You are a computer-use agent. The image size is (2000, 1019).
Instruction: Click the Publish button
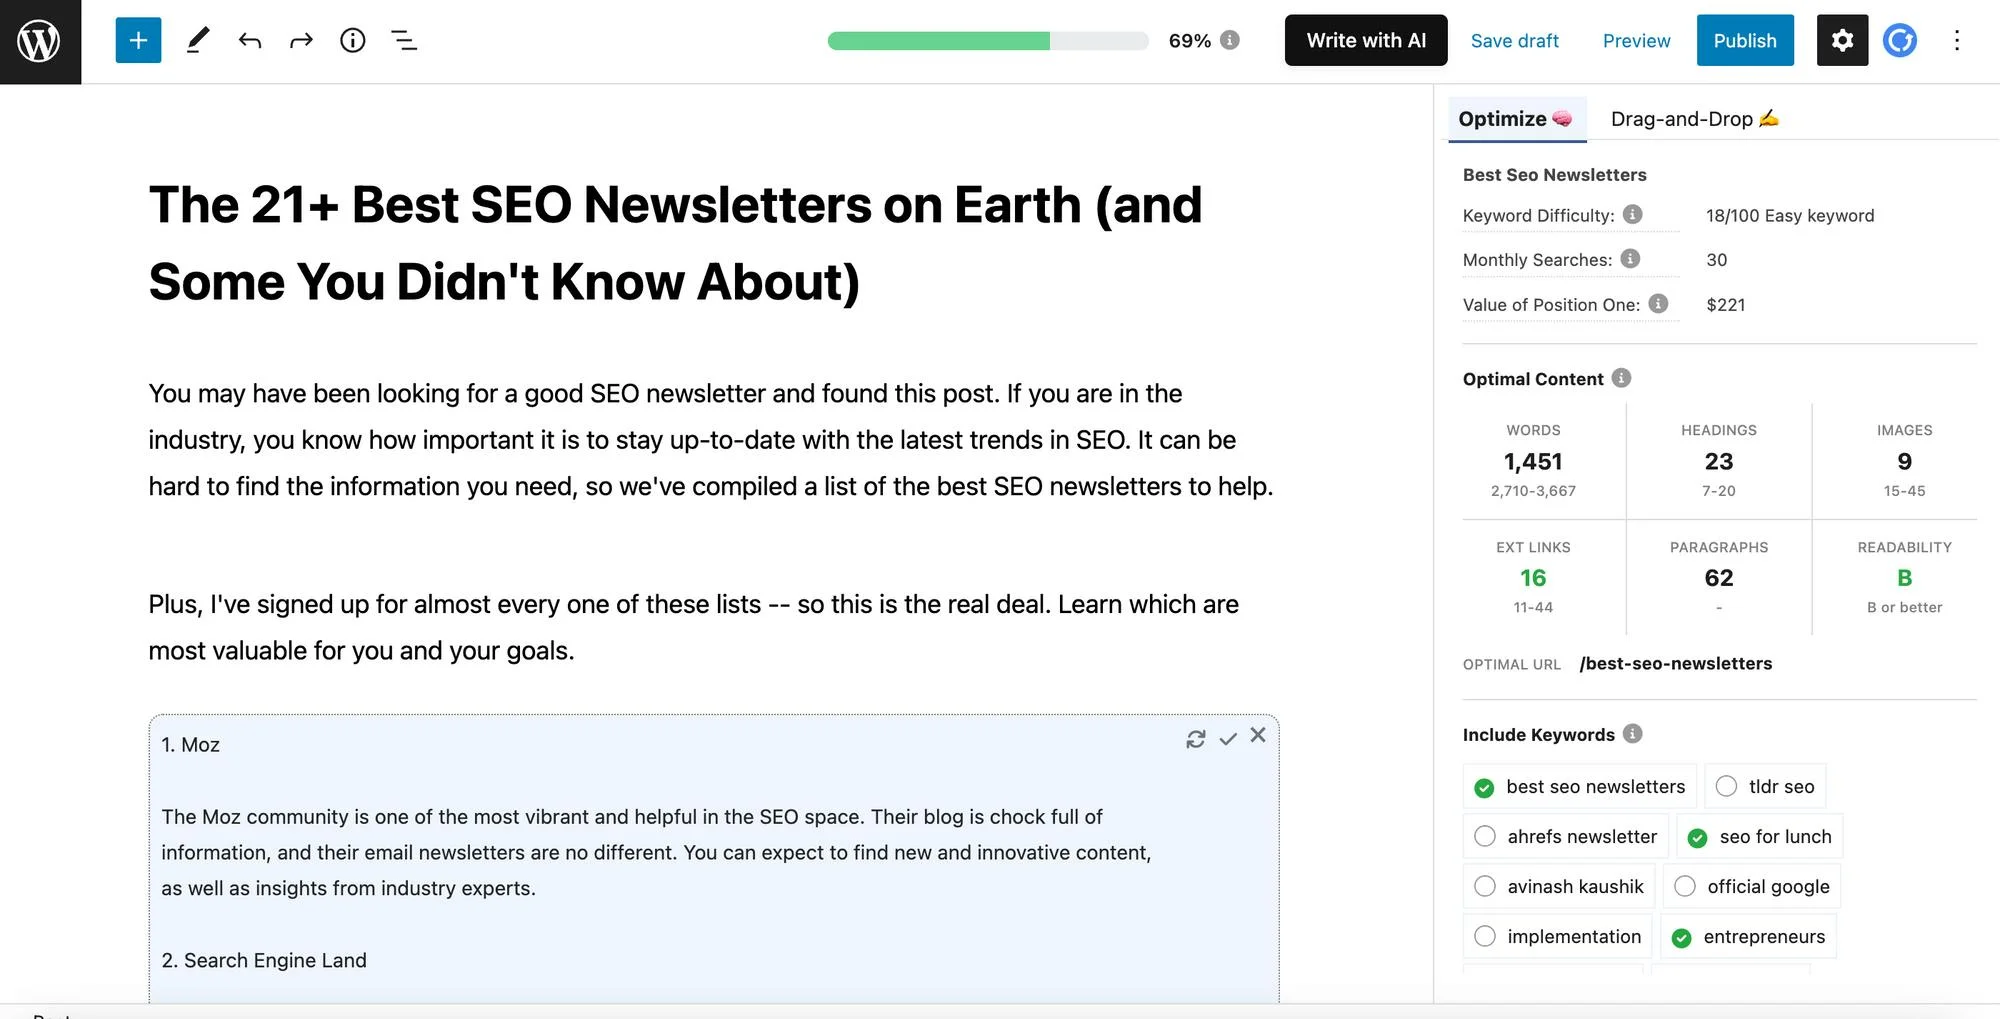coord(1745,41)
